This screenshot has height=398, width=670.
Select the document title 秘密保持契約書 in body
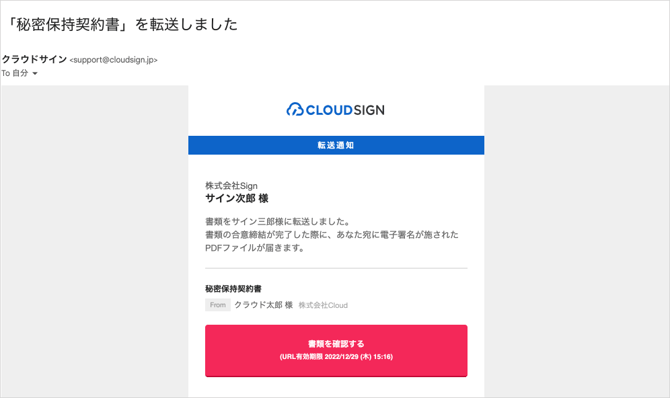coord(233,289)
